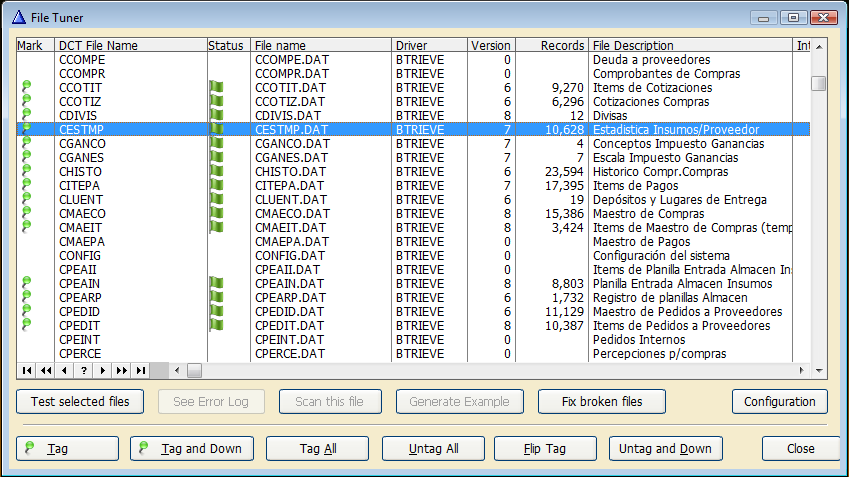Go to previous record arrow button

[64, 370]
